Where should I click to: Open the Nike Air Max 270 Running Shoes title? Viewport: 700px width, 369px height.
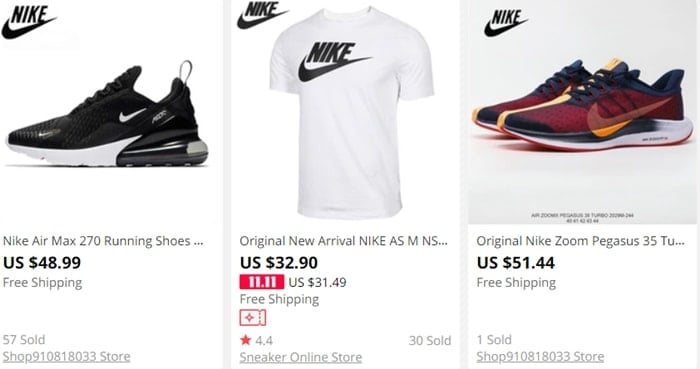(x=103, y=241)
